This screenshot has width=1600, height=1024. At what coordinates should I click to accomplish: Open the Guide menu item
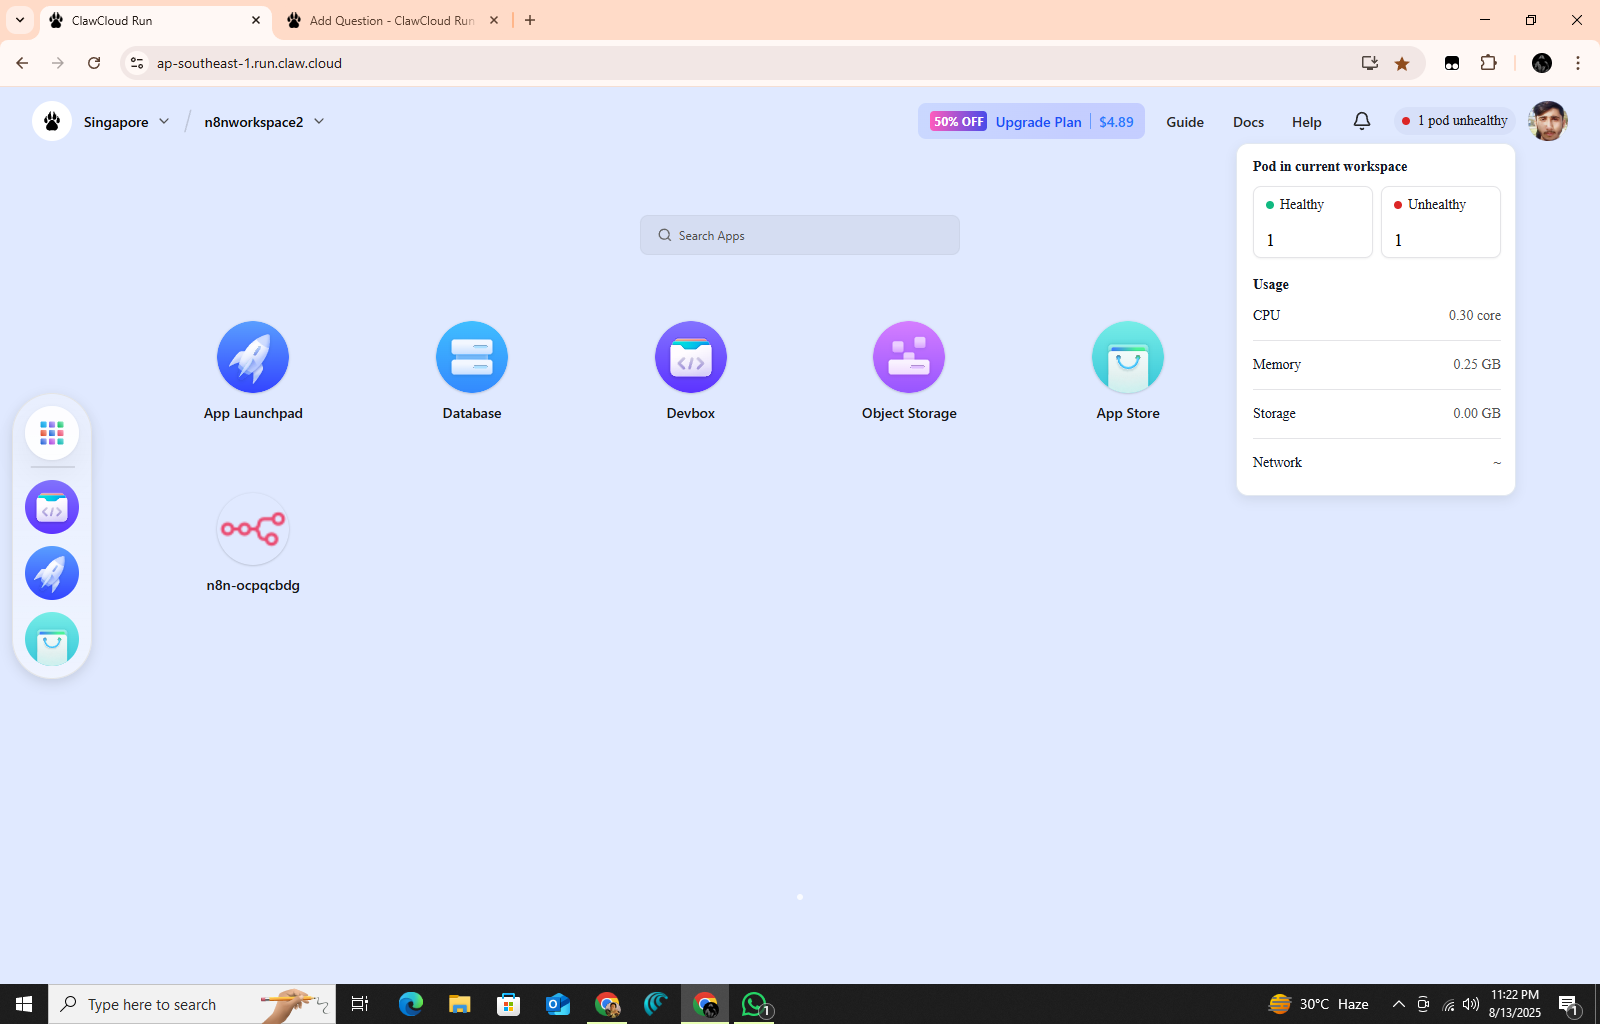coord(1185,122)
